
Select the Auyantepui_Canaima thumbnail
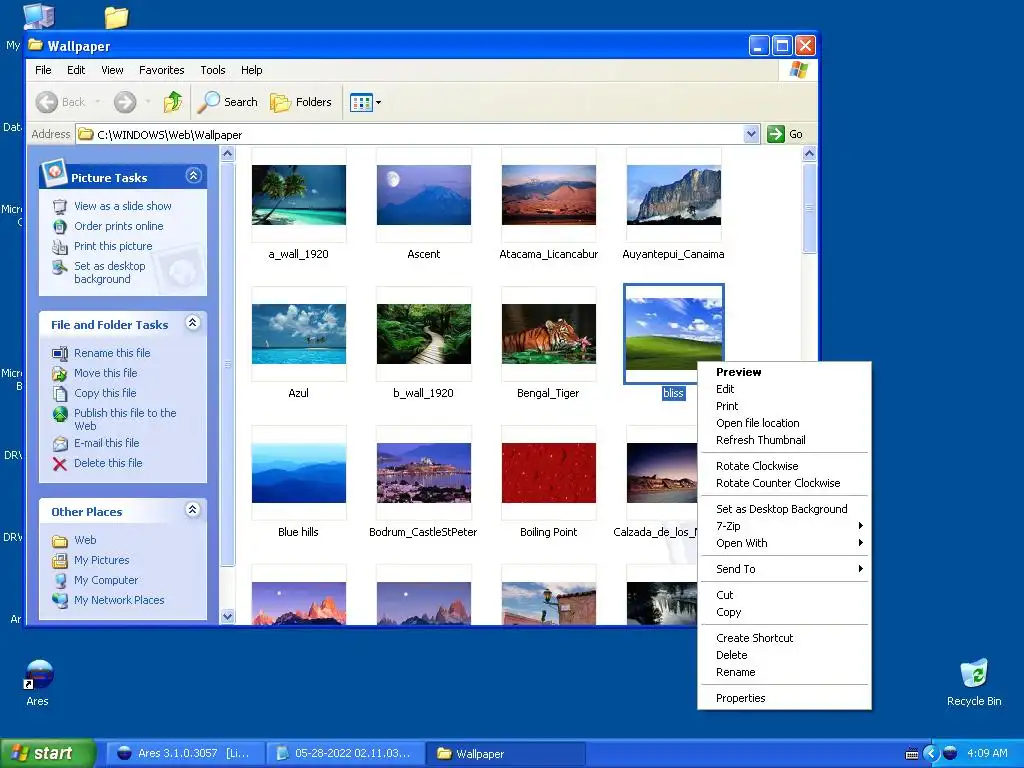click(x=673, y=195)
